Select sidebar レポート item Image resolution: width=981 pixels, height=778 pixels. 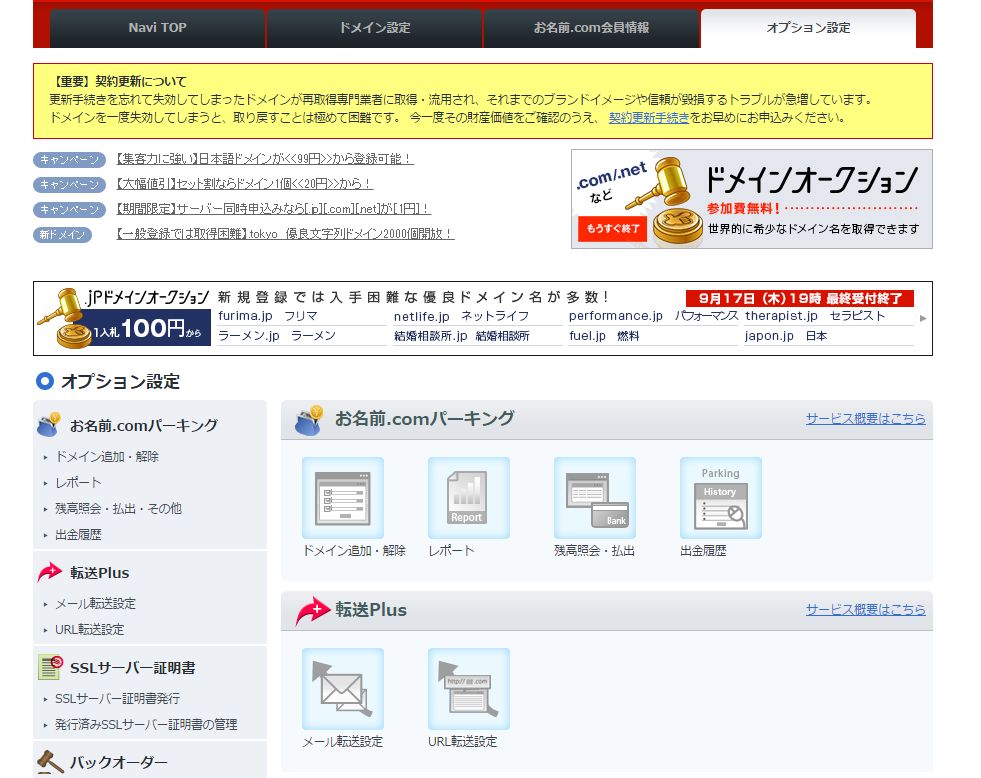coord(78,483)
